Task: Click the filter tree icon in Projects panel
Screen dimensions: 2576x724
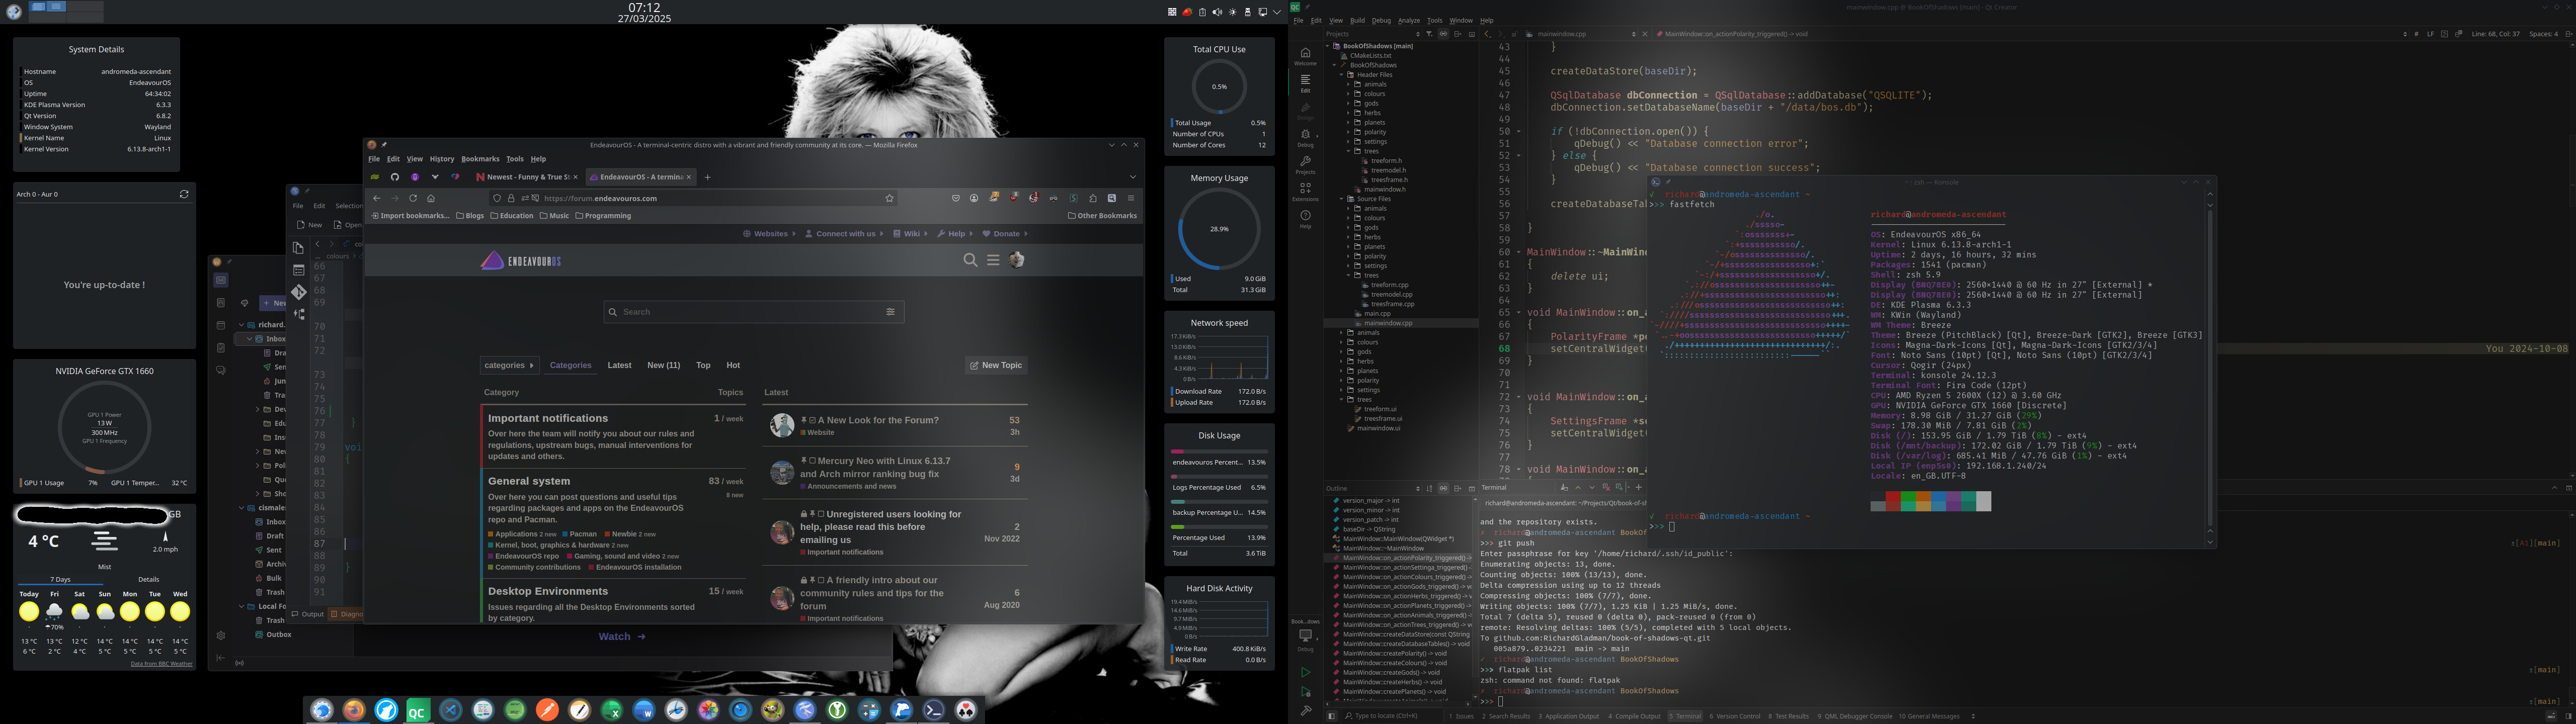Action: [1429, 34]
